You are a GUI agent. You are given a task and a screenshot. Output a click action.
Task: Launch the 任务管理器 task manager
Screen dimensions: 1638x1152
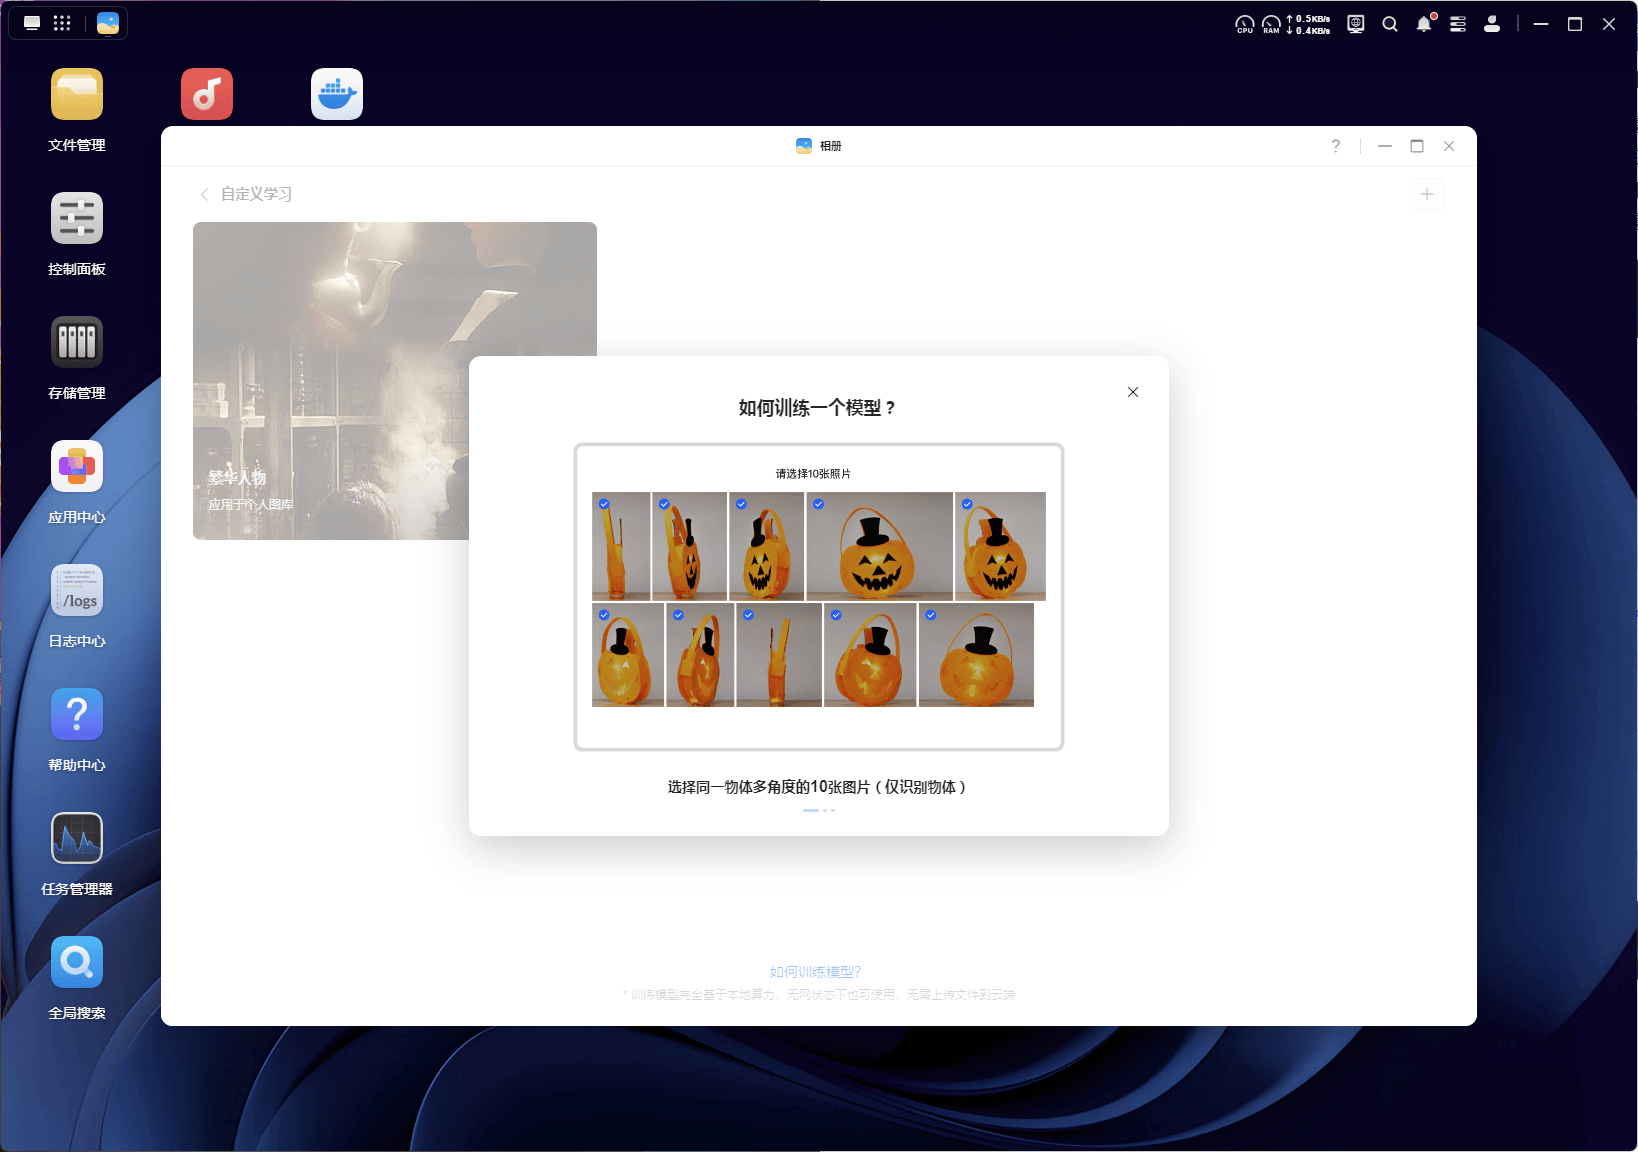(77, 839)
